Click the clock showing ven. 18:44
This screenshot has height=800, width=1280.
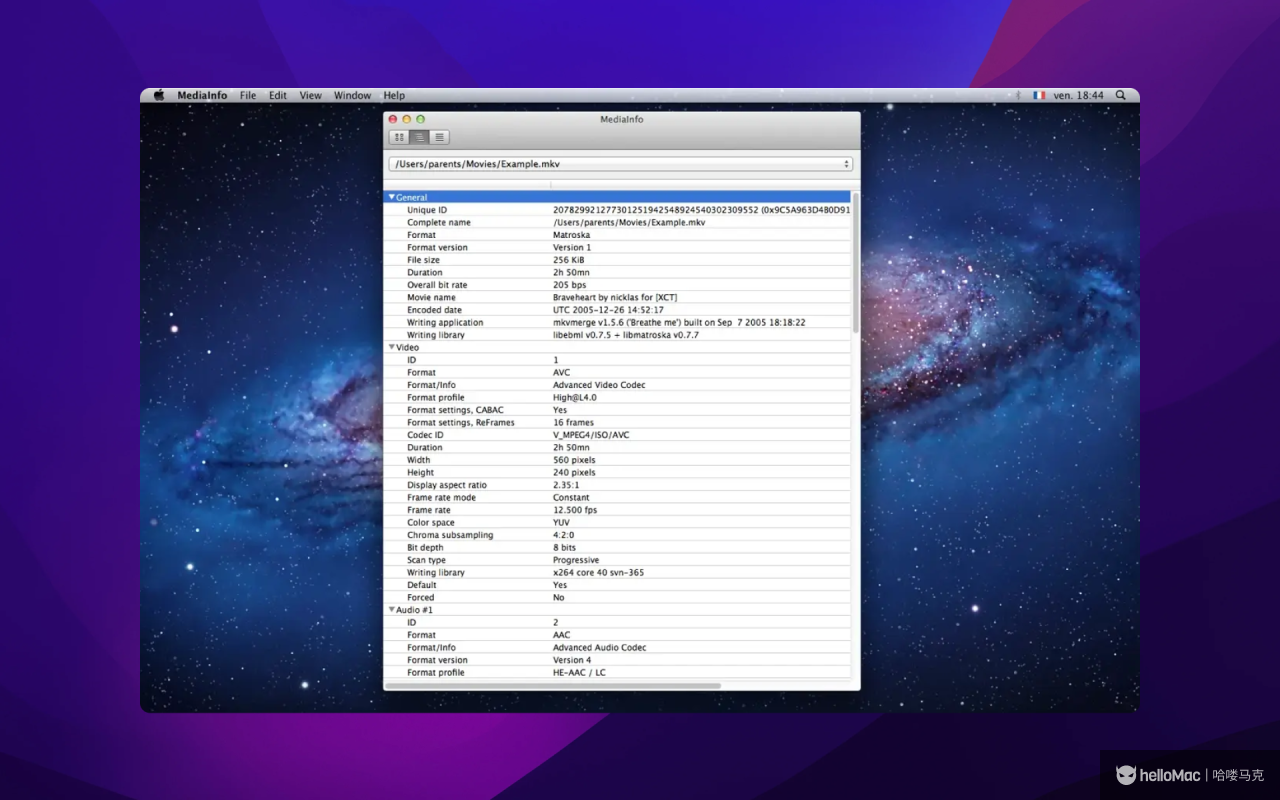click(1078, 95)
